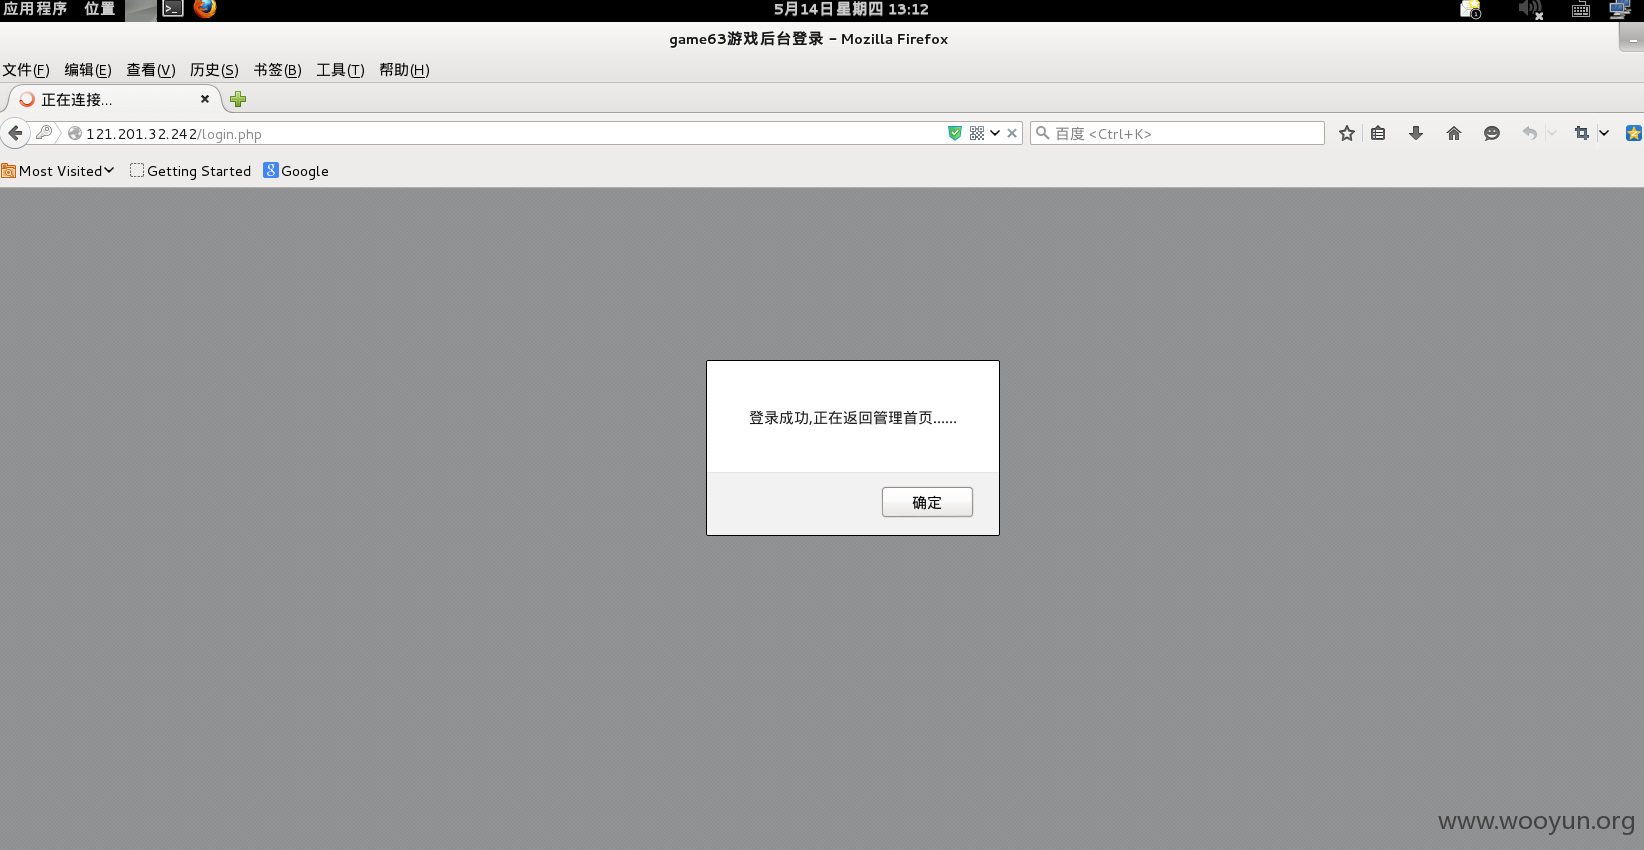This screenshot has width=1644, height=850.
Task: Click the 登录成功,正在返回管理首页 message text
Action: click(853, 418)
